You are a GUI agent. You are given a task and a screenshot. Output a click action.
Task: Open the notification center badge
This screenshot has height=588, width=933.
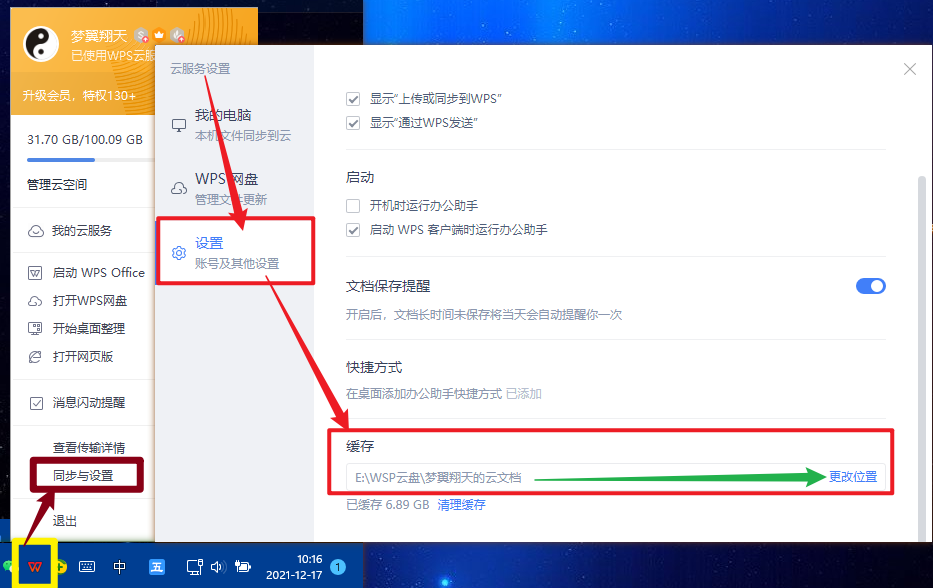pyautogui.click(x=338, y=567)
